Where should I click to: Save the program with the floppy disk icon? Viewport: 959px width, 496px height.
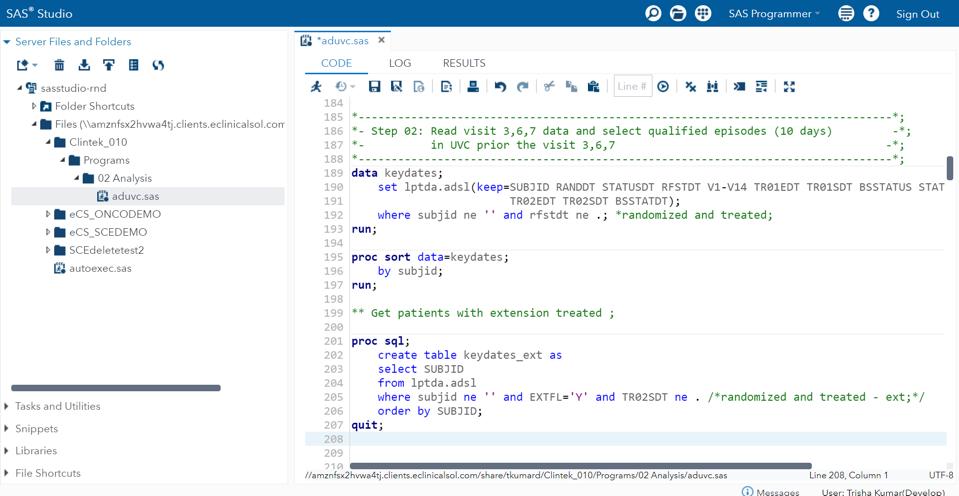374,86
